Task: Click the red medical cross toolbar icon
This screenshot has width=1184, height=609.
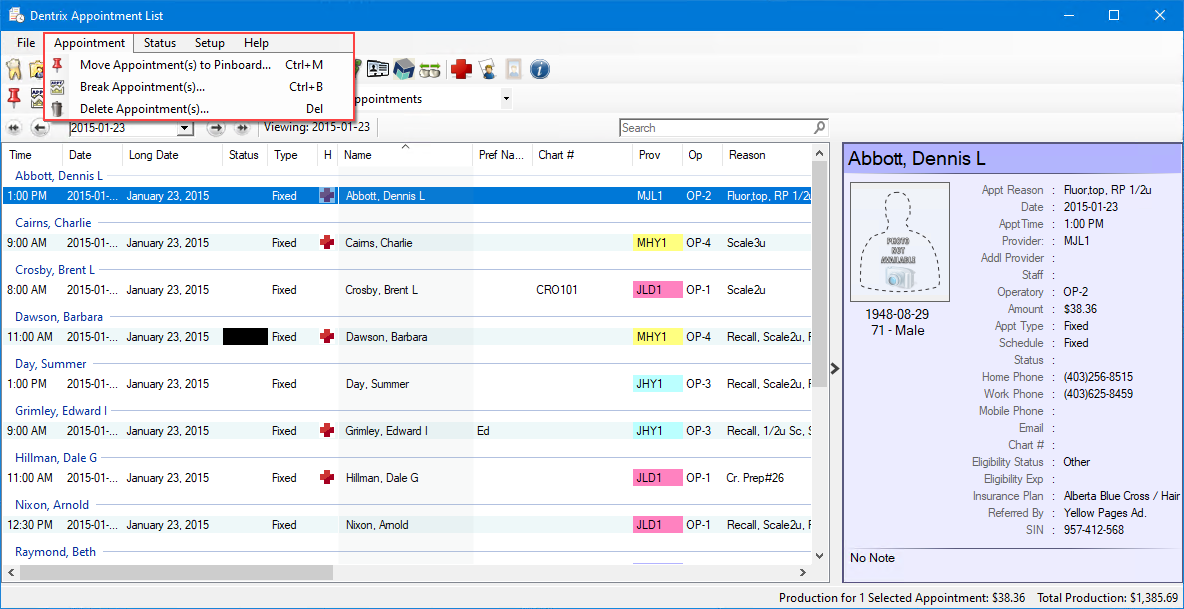Action: point(460,69)
